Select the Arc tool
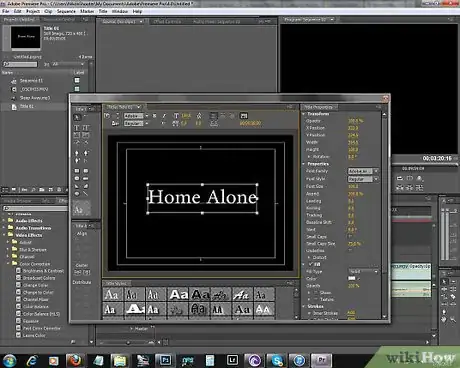This screenshot has width=460, height=368. [x=86, y=186]
